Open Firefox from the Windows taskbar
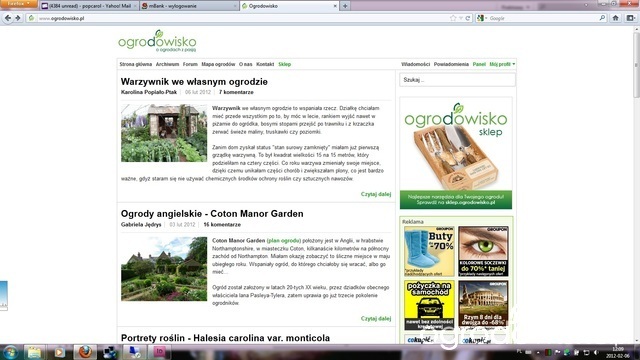This screenshot has height=360, width=640. pos(85,352)
